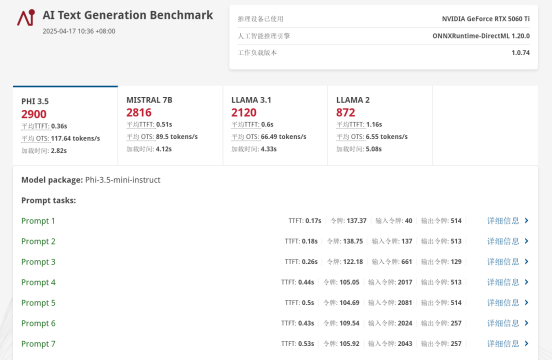
Task: Switch to the MISTRAL 7B tab
Action: pyautogui.click(x=170, y=125)
